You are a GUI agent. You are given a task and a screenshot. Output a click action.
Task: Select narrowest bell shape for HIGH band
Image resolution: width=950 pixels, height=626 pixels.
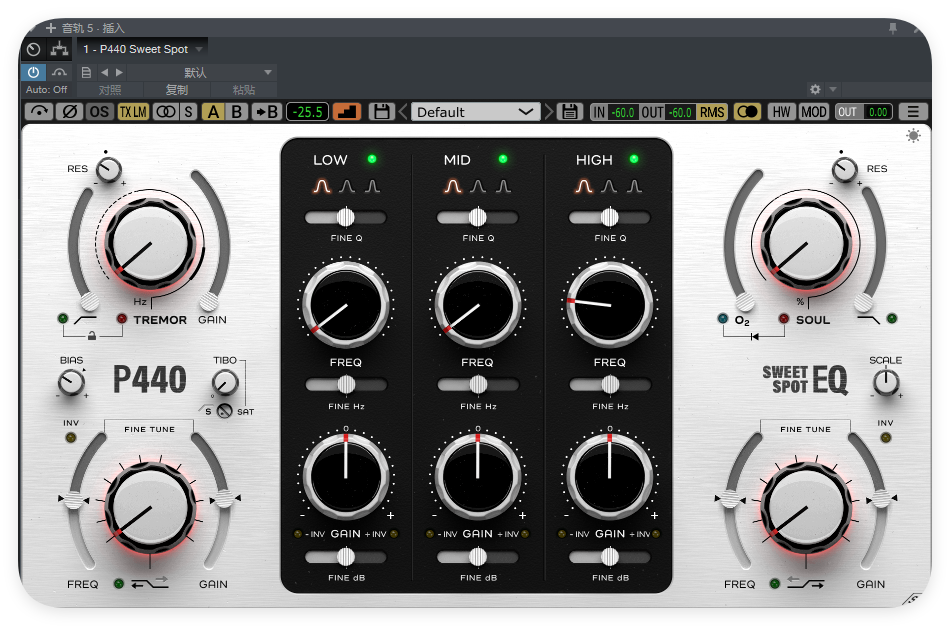[x=634, y=186]
